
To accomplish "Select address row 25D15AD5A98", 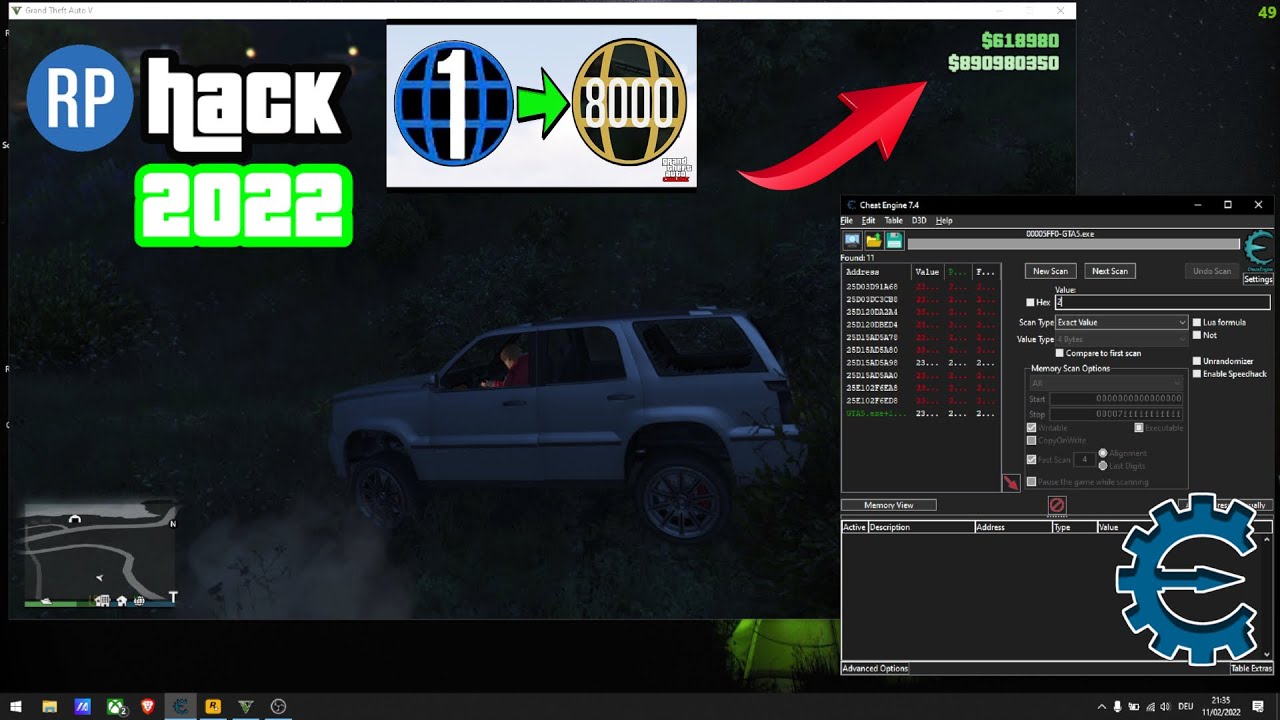I will click(x=921, y=363).
